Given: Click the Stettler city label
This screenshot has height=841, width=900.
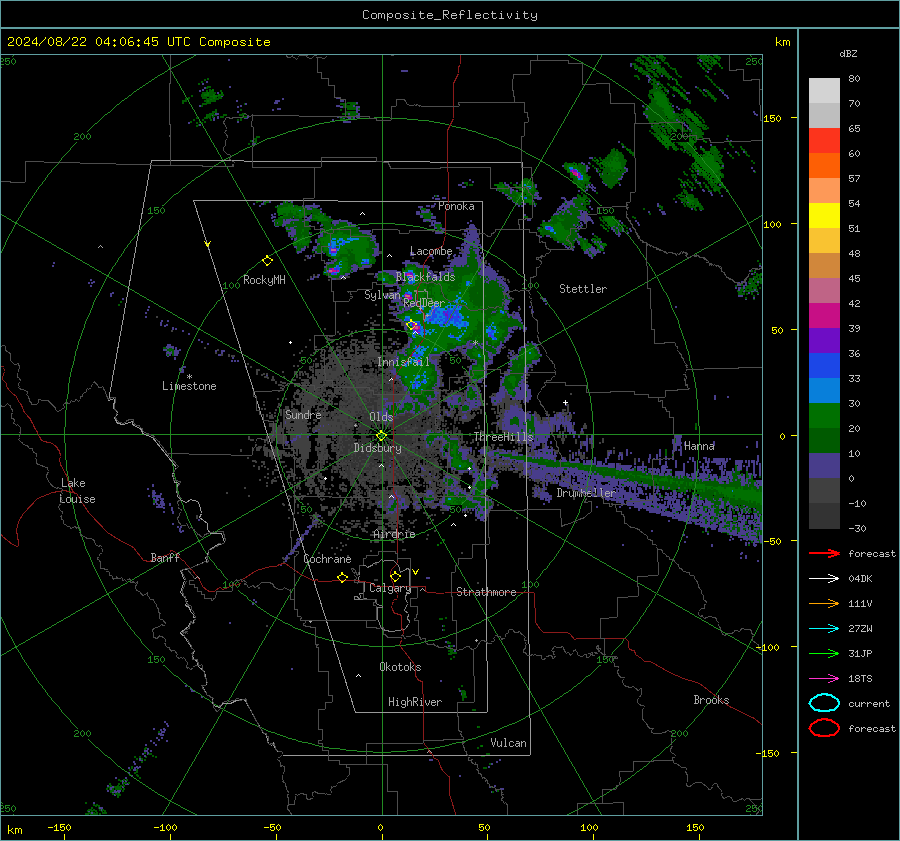Looking at the screenshot, I should [583, 289].
